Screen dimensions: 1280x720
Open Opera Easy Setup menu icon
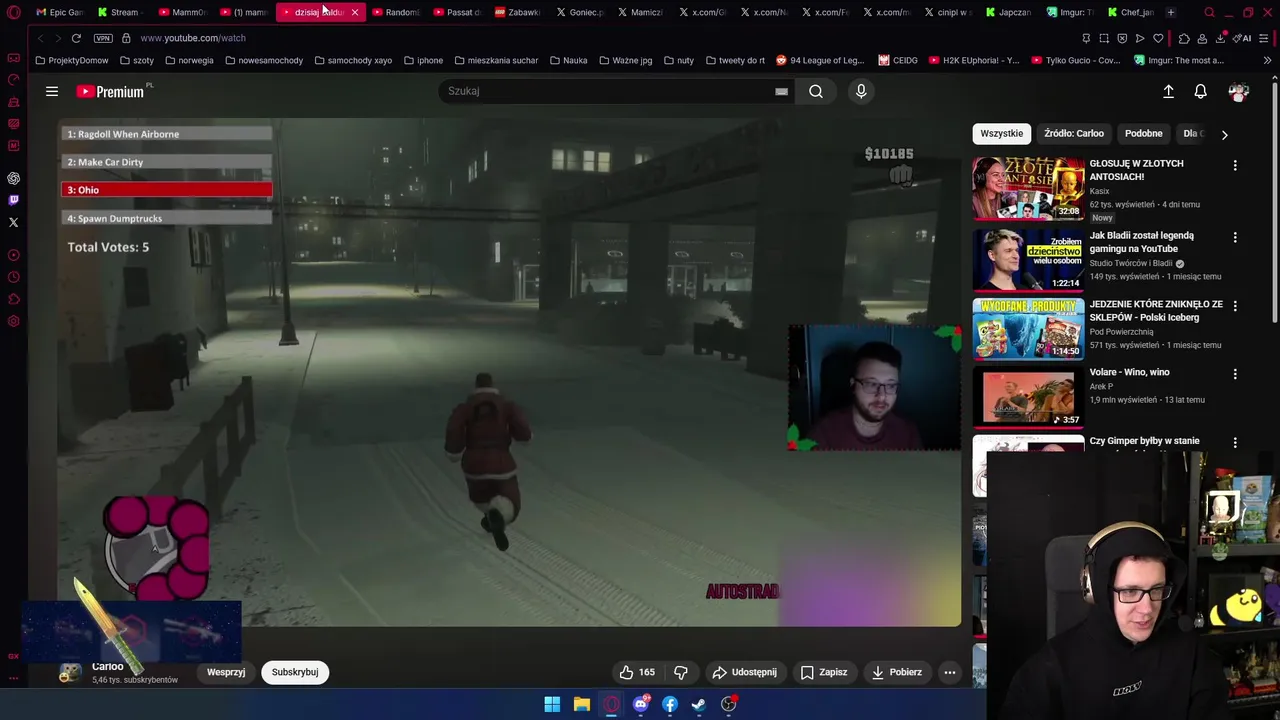[x=1264, y=38]
